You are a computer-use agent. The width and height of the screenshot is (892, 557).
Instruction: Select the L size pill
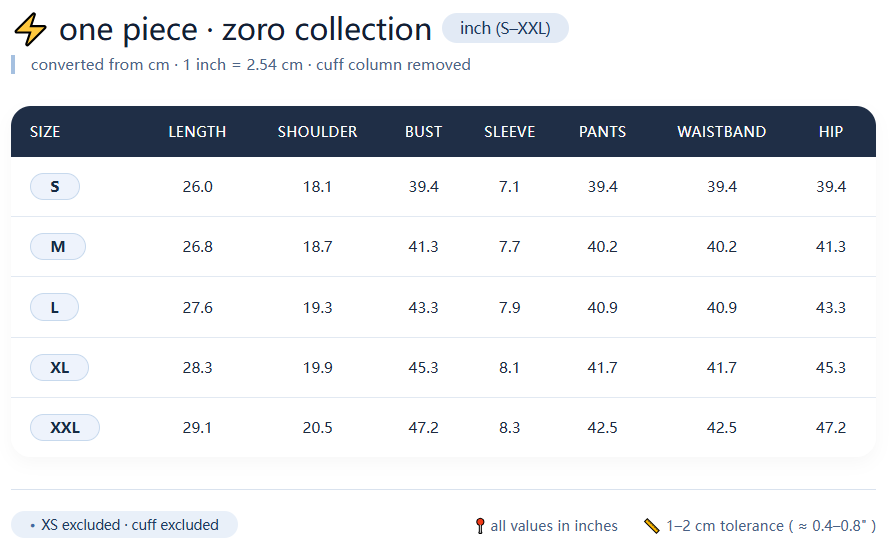55,308
